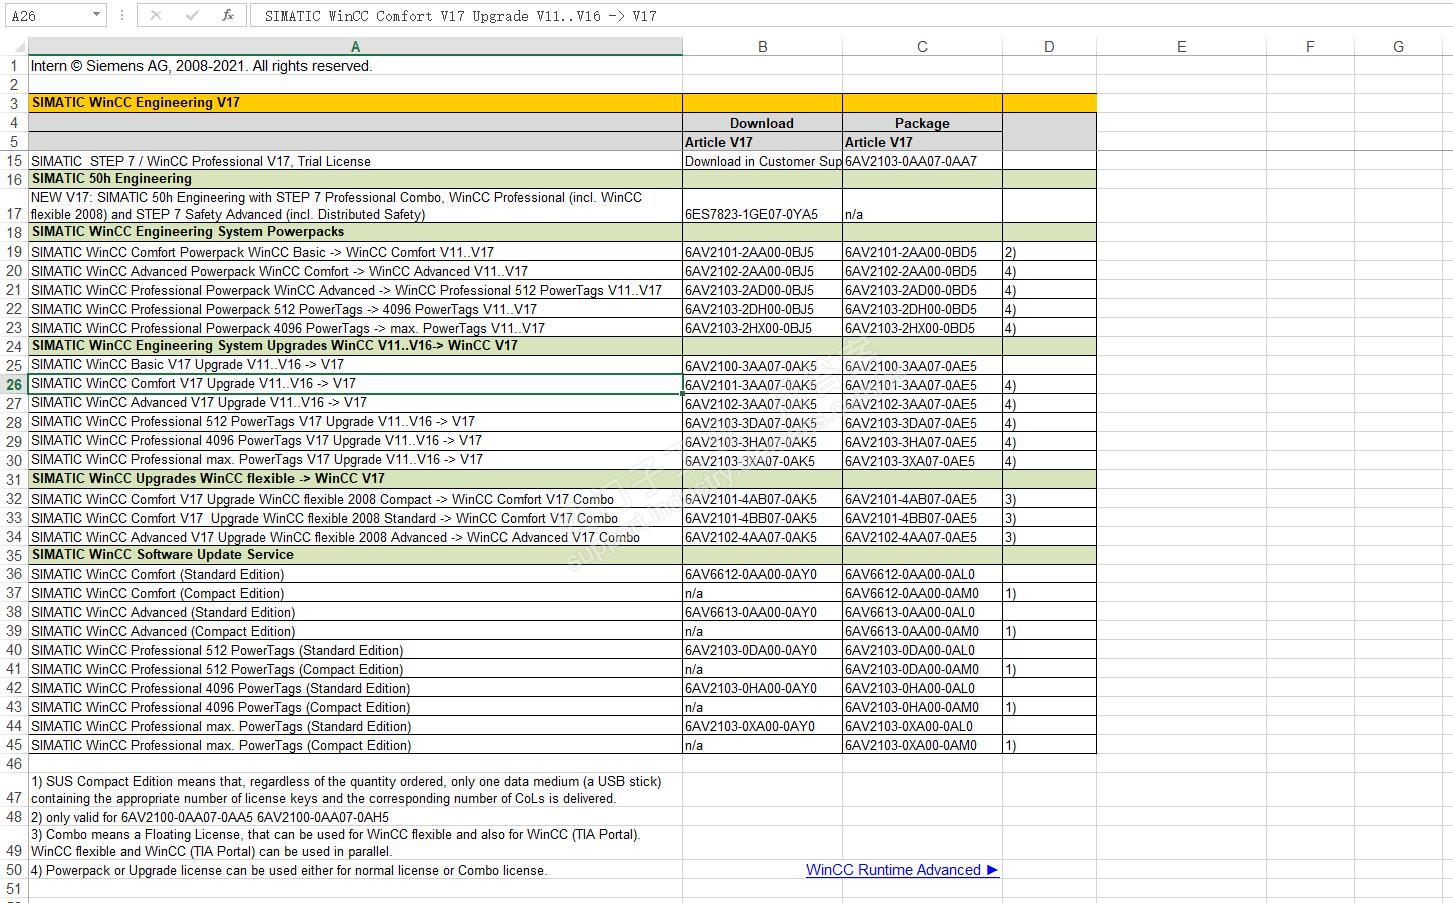The image size is (1453, 903).
Task: Select 'Professional max. PowerTags (Compact Edition)' cell
Action: (x=355, y=745)
